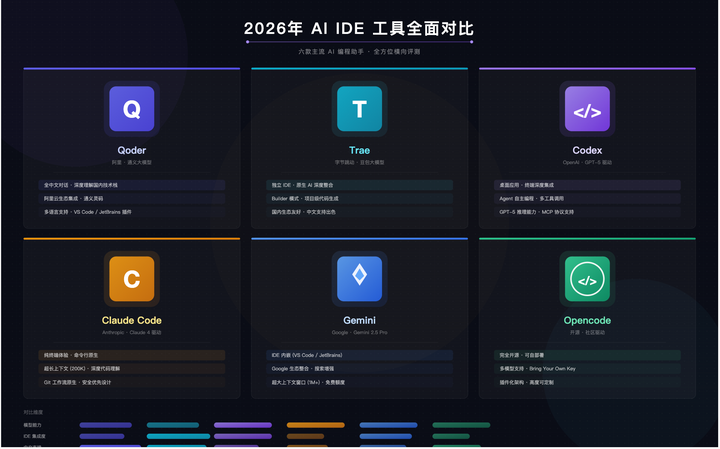Click the orange bar in 模型能力 row
The image size is (720, 449).
(315, 425)
